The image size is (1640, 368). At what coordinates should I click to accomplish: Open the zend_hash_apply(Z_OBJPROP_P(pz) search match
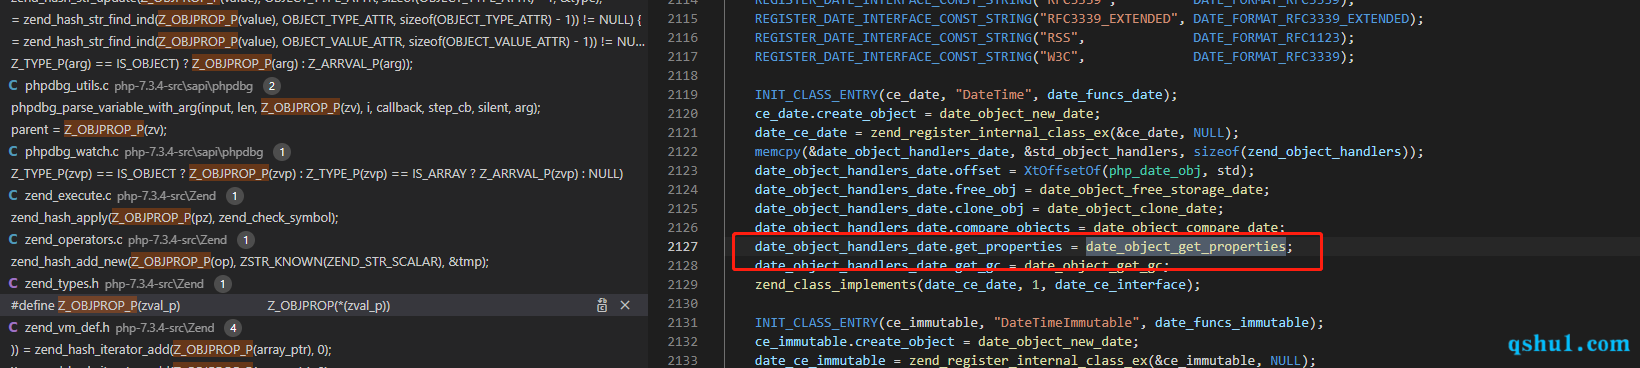[175, 218]
